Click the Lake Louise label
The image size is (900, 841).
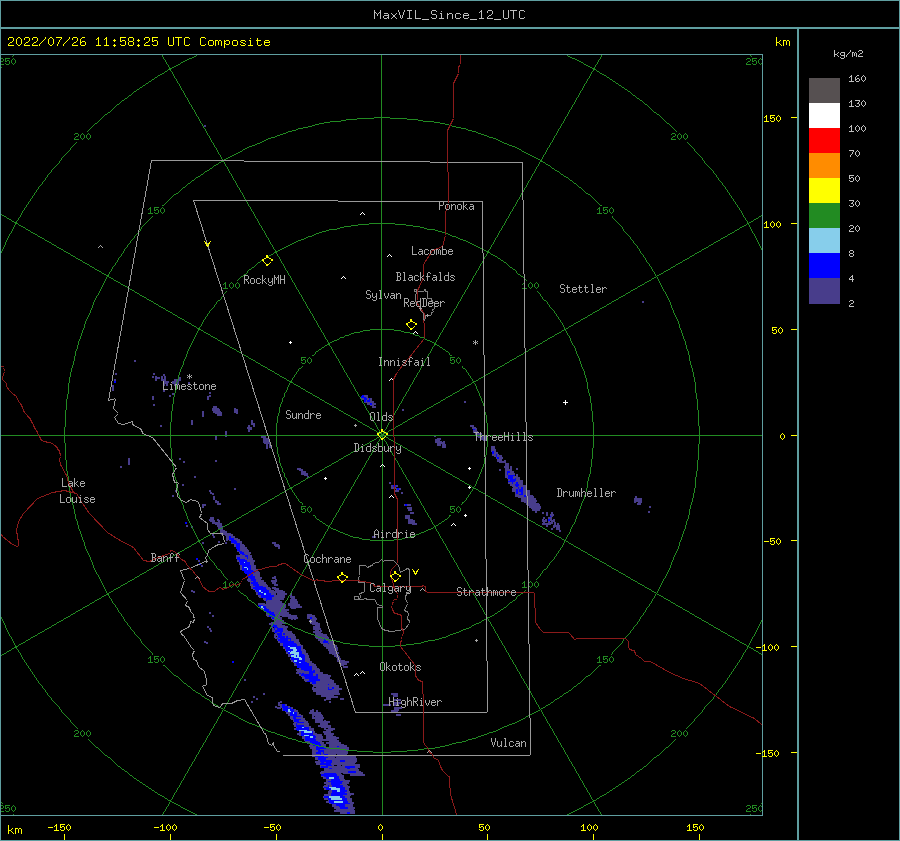[x=77, y=491]
